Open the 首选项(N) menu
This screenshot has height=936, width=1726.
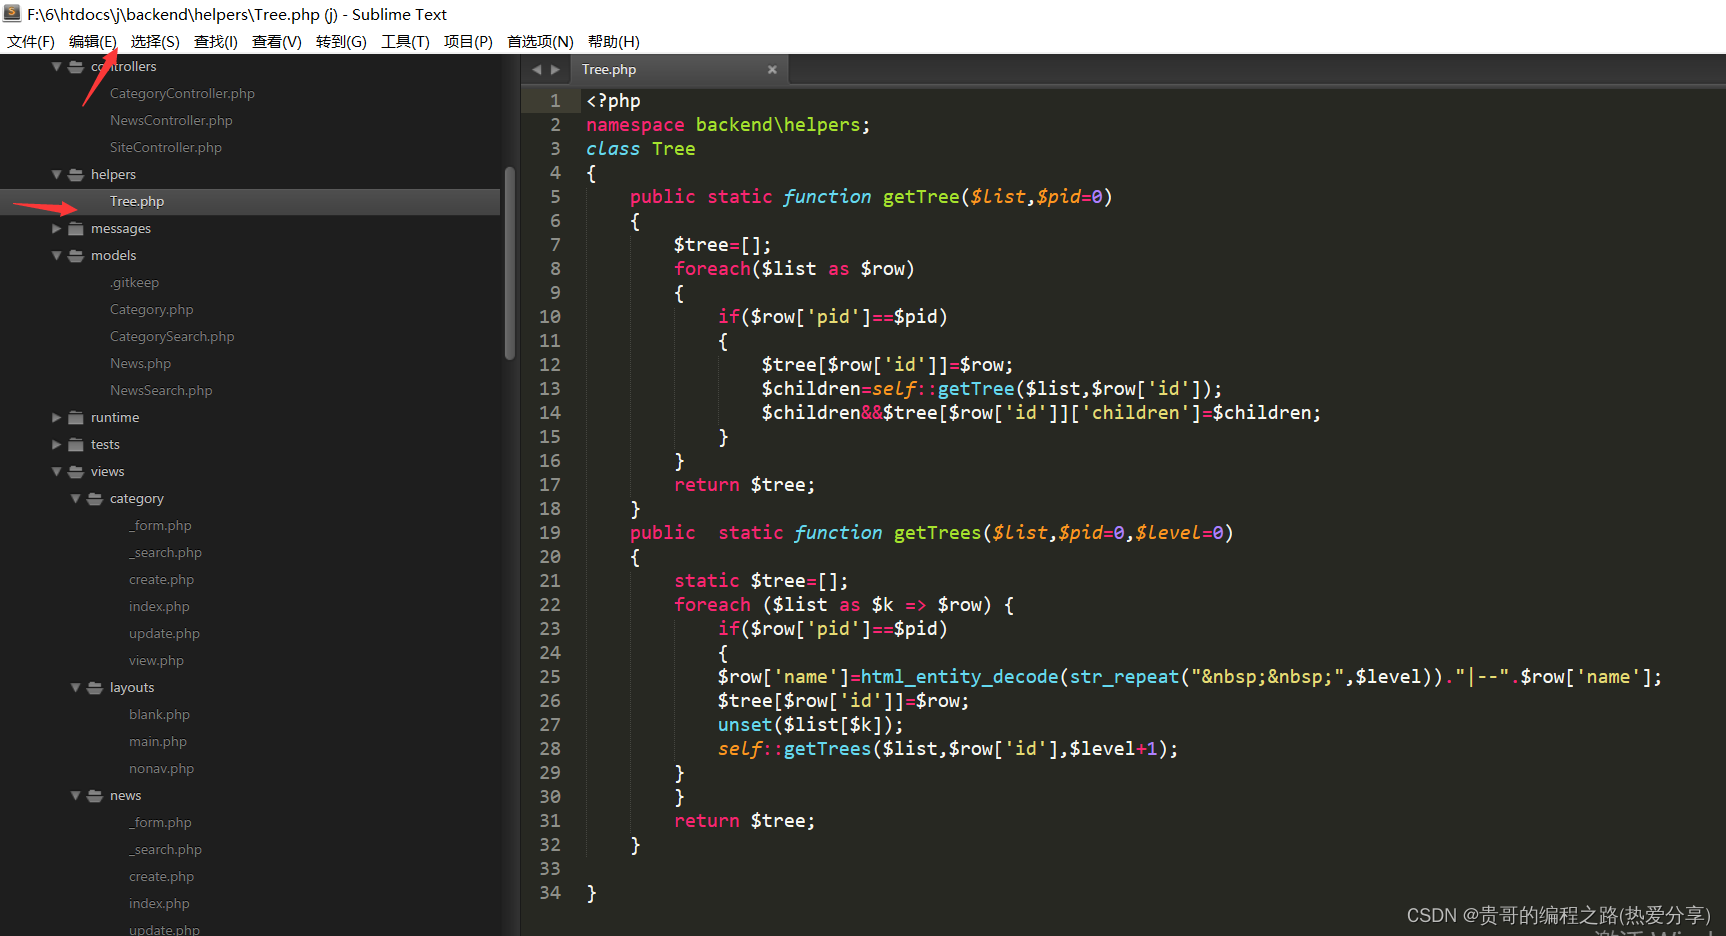tap(540, 42)
